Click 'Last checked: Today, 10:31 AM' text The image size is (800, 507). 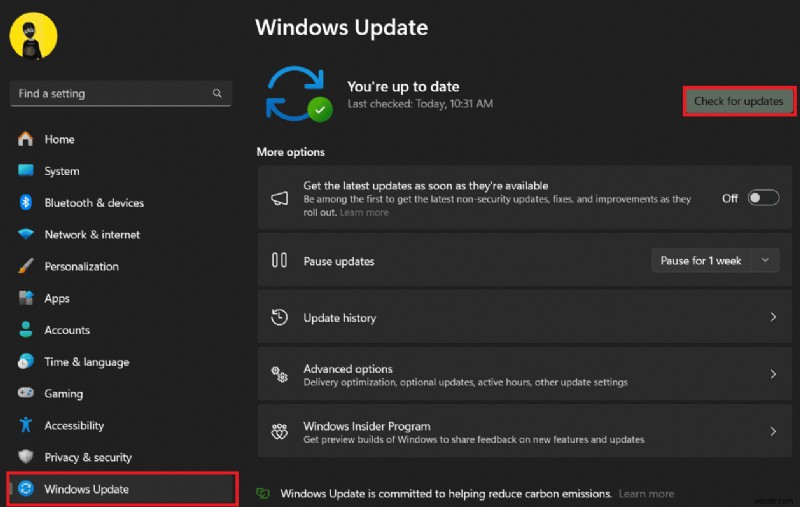(x=420, y=104)
